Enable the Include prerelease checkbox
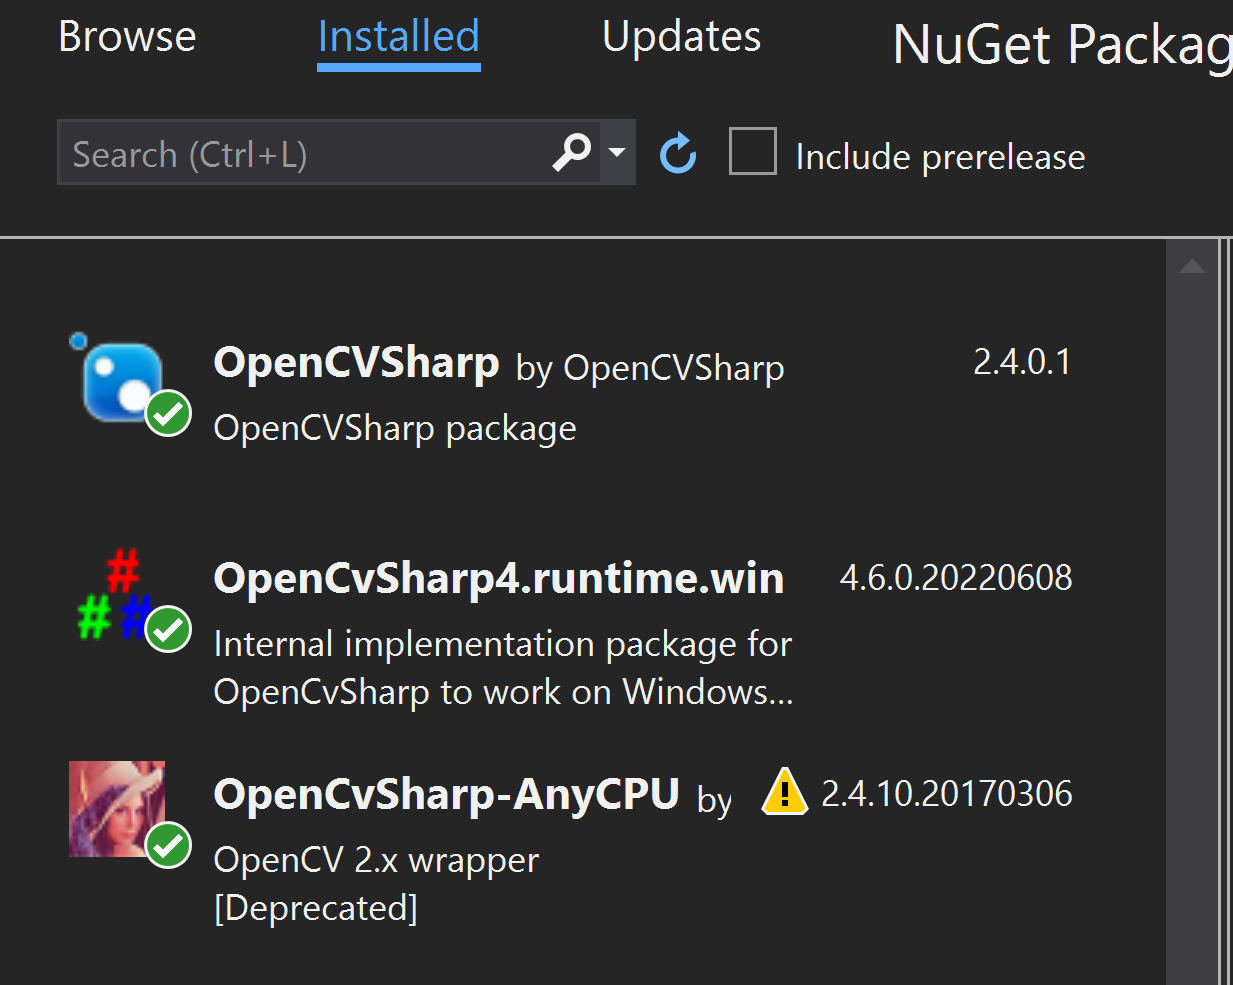Image resolution: width=1233 pixels, height=985 pixels. tap(752, 151)
